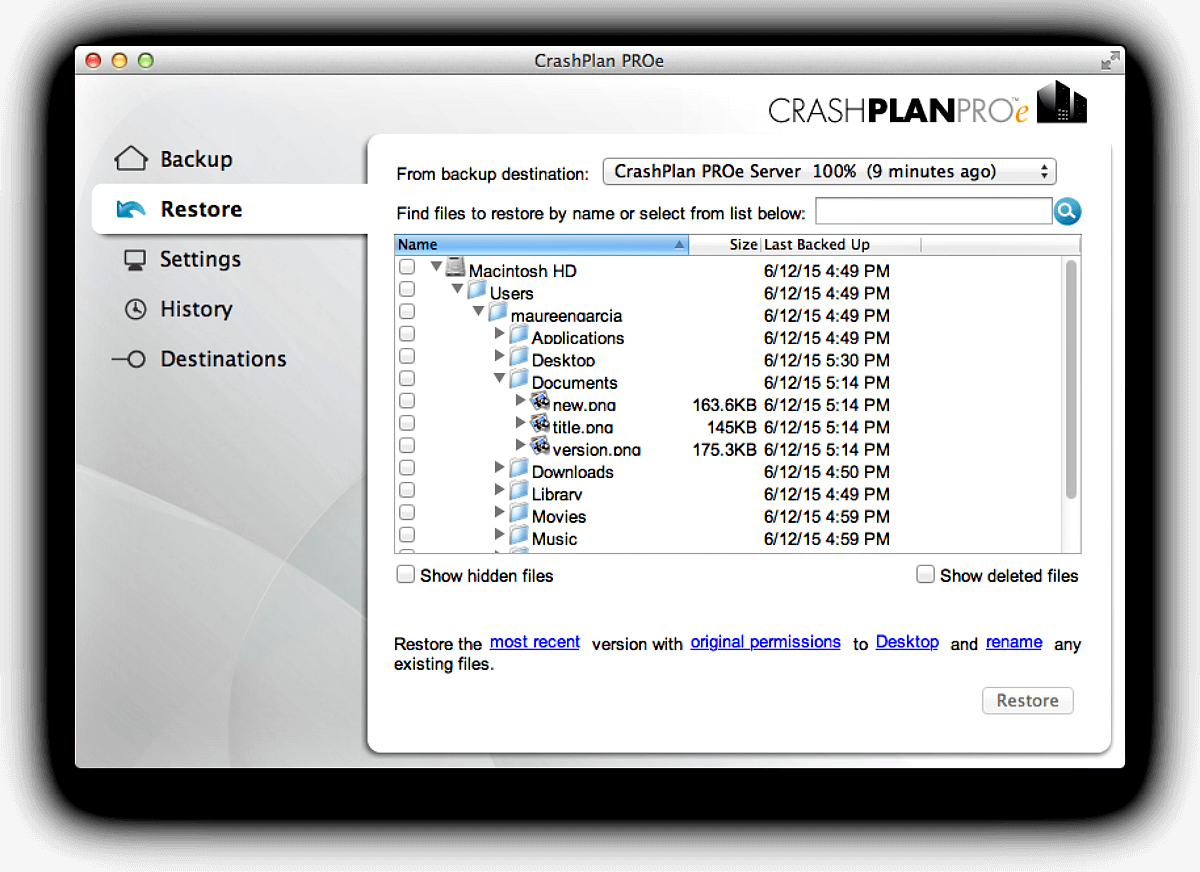1200x872 pixels.
Task: Click the blue search magnifier icon
Action: (x=1067, y=211)
